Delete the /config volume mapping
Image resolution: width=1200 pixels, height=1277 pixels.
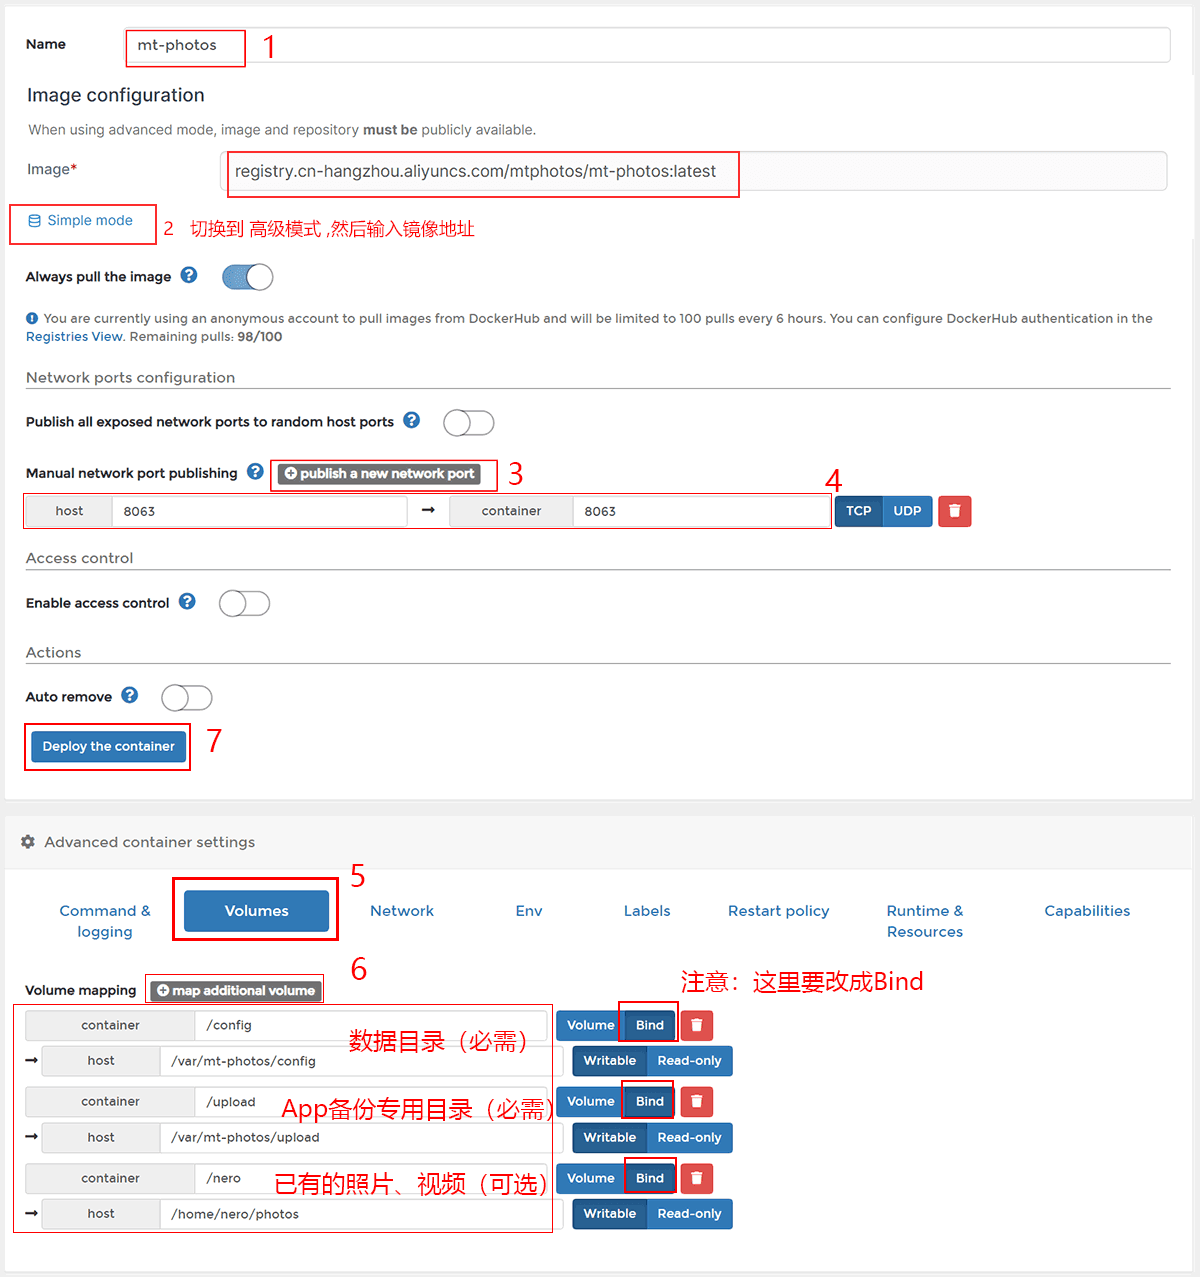pyautogui.click(x=697, y=1025)
